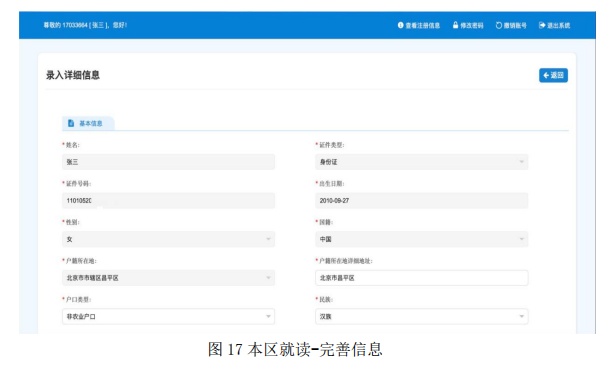
Task: Open the 户籍所在地 dropdown
Action: (168, 278)
